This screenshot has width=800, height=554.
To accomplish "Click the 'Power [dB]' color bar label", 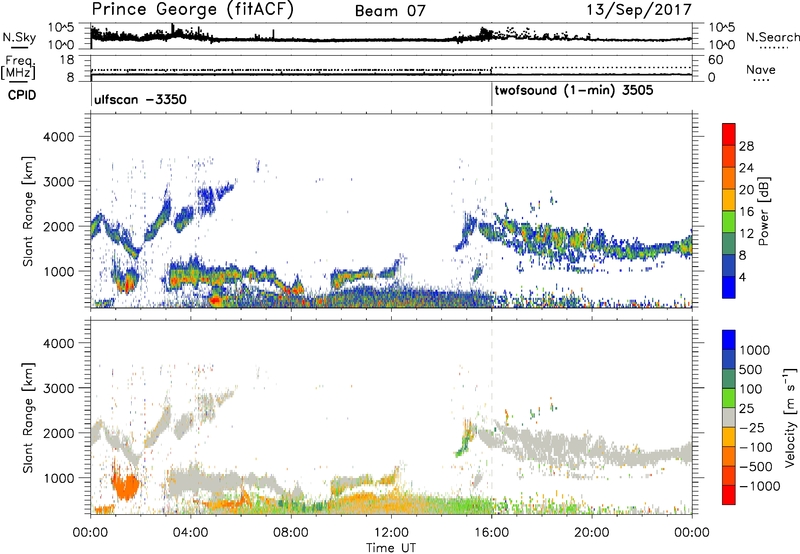I will [x=763, y=211].
